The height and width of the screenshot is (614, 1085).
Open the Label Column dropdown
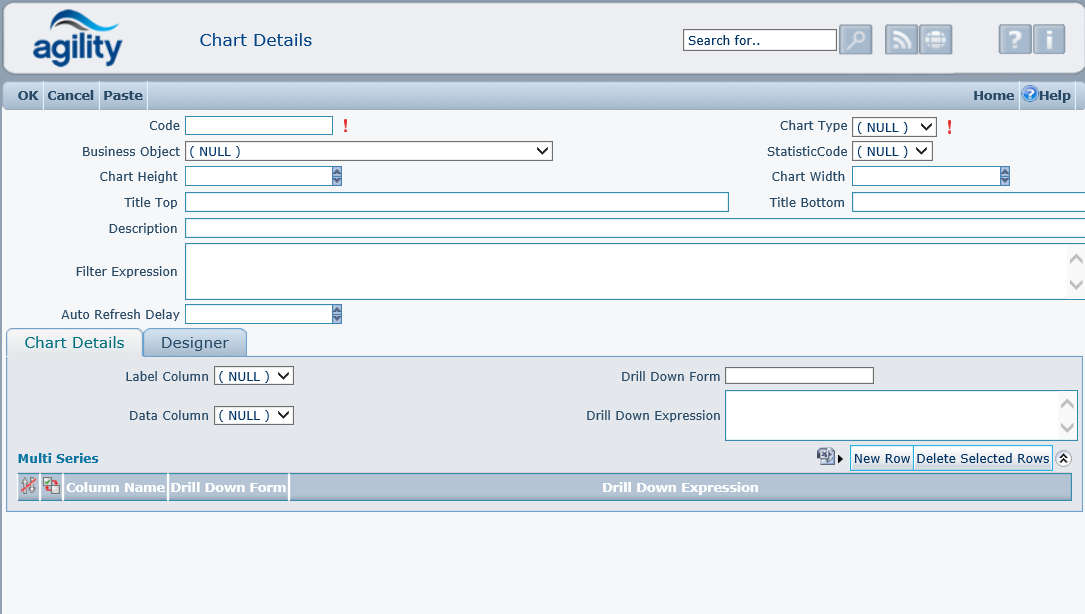point(254,377)
